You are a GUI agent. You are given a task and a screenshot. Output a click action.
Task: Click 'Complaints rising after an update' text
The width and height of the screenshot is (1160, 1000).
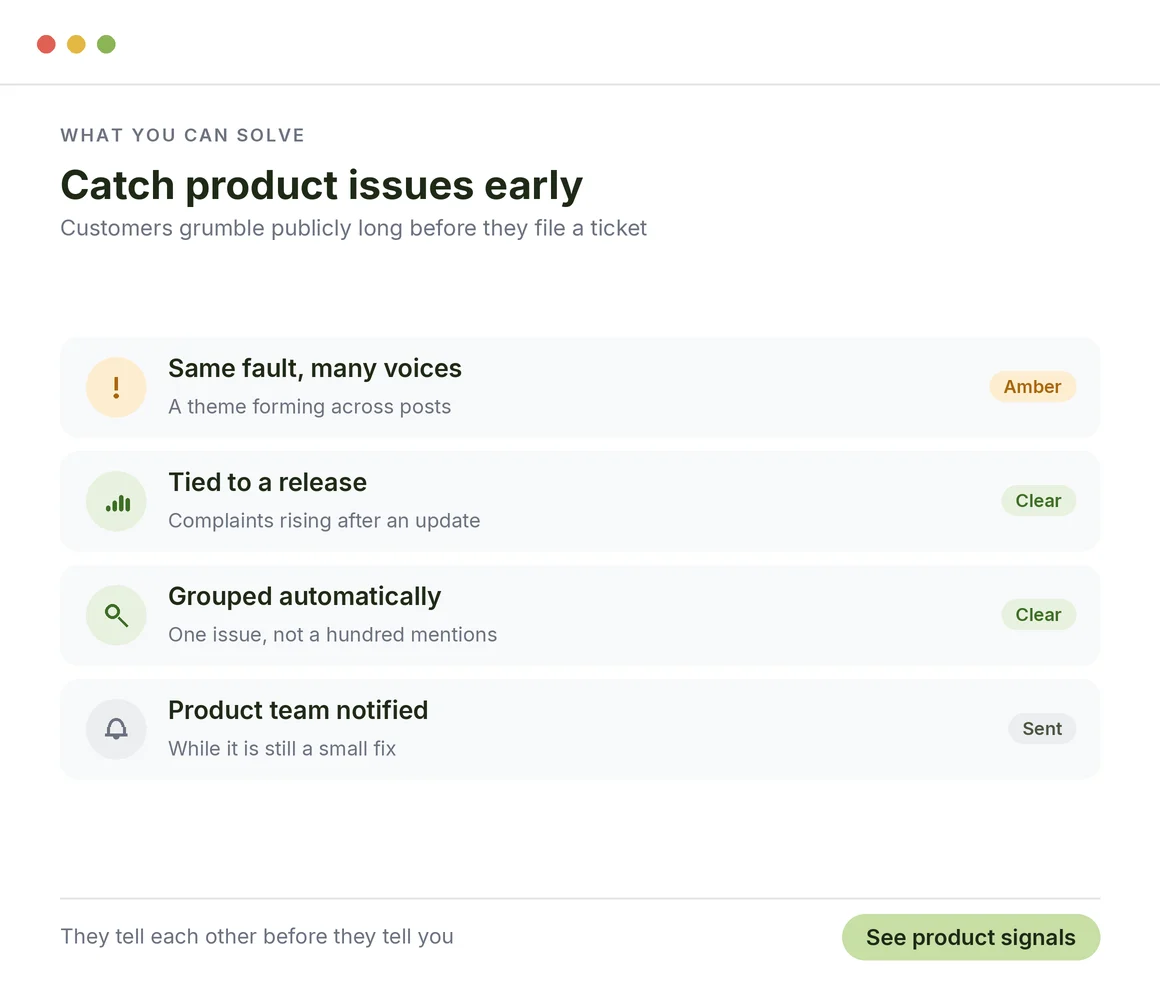point(324,521)
